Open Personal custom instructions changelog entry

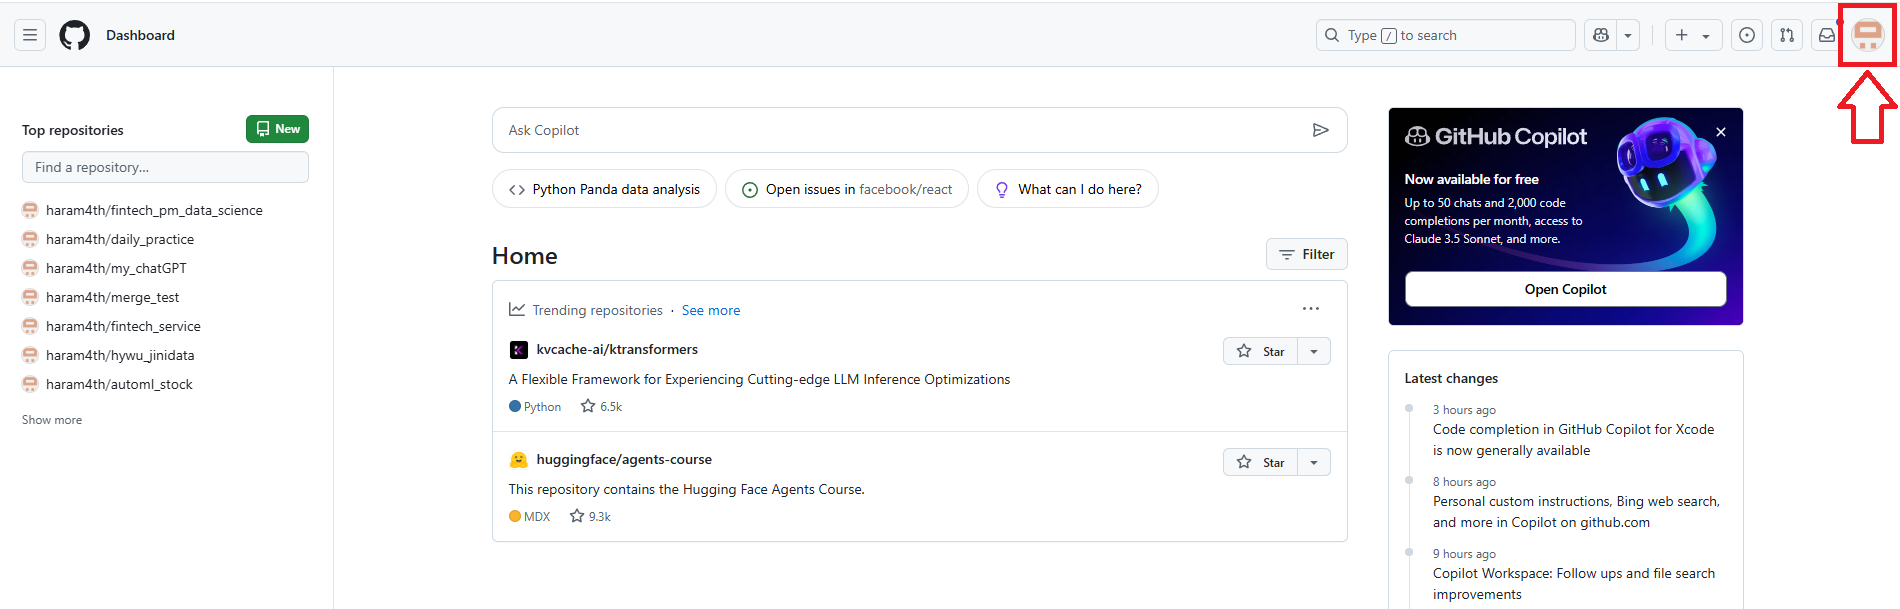coord(1576,512)
